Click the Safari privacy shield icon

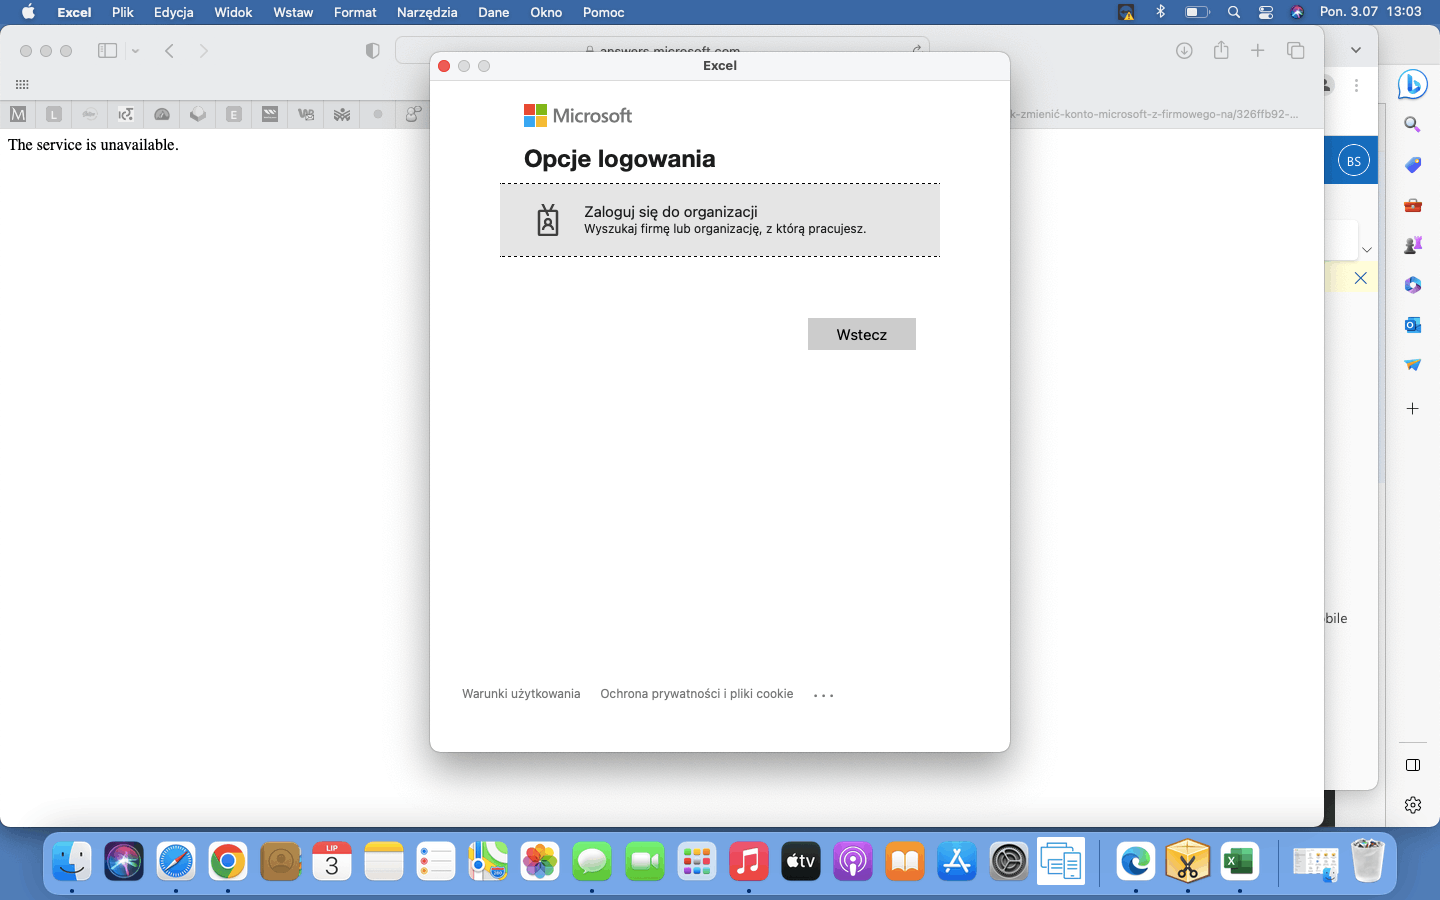point(373,51)
